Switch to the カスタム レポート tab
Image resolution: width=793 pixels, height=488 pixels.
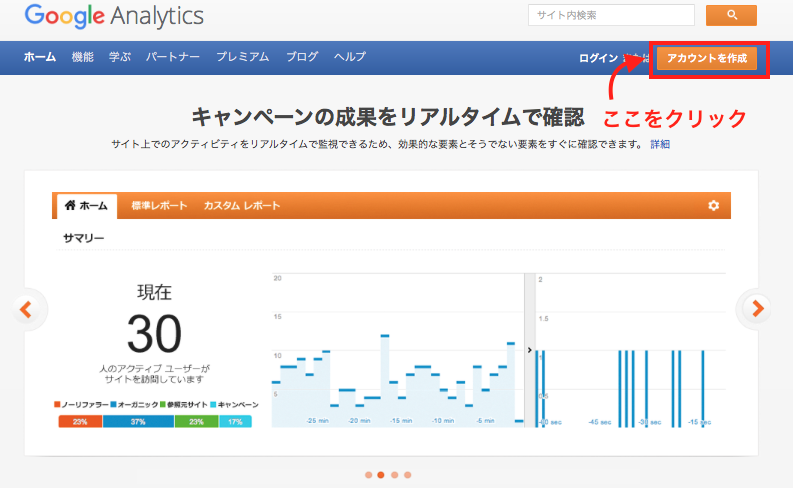[x=242, y=206]
